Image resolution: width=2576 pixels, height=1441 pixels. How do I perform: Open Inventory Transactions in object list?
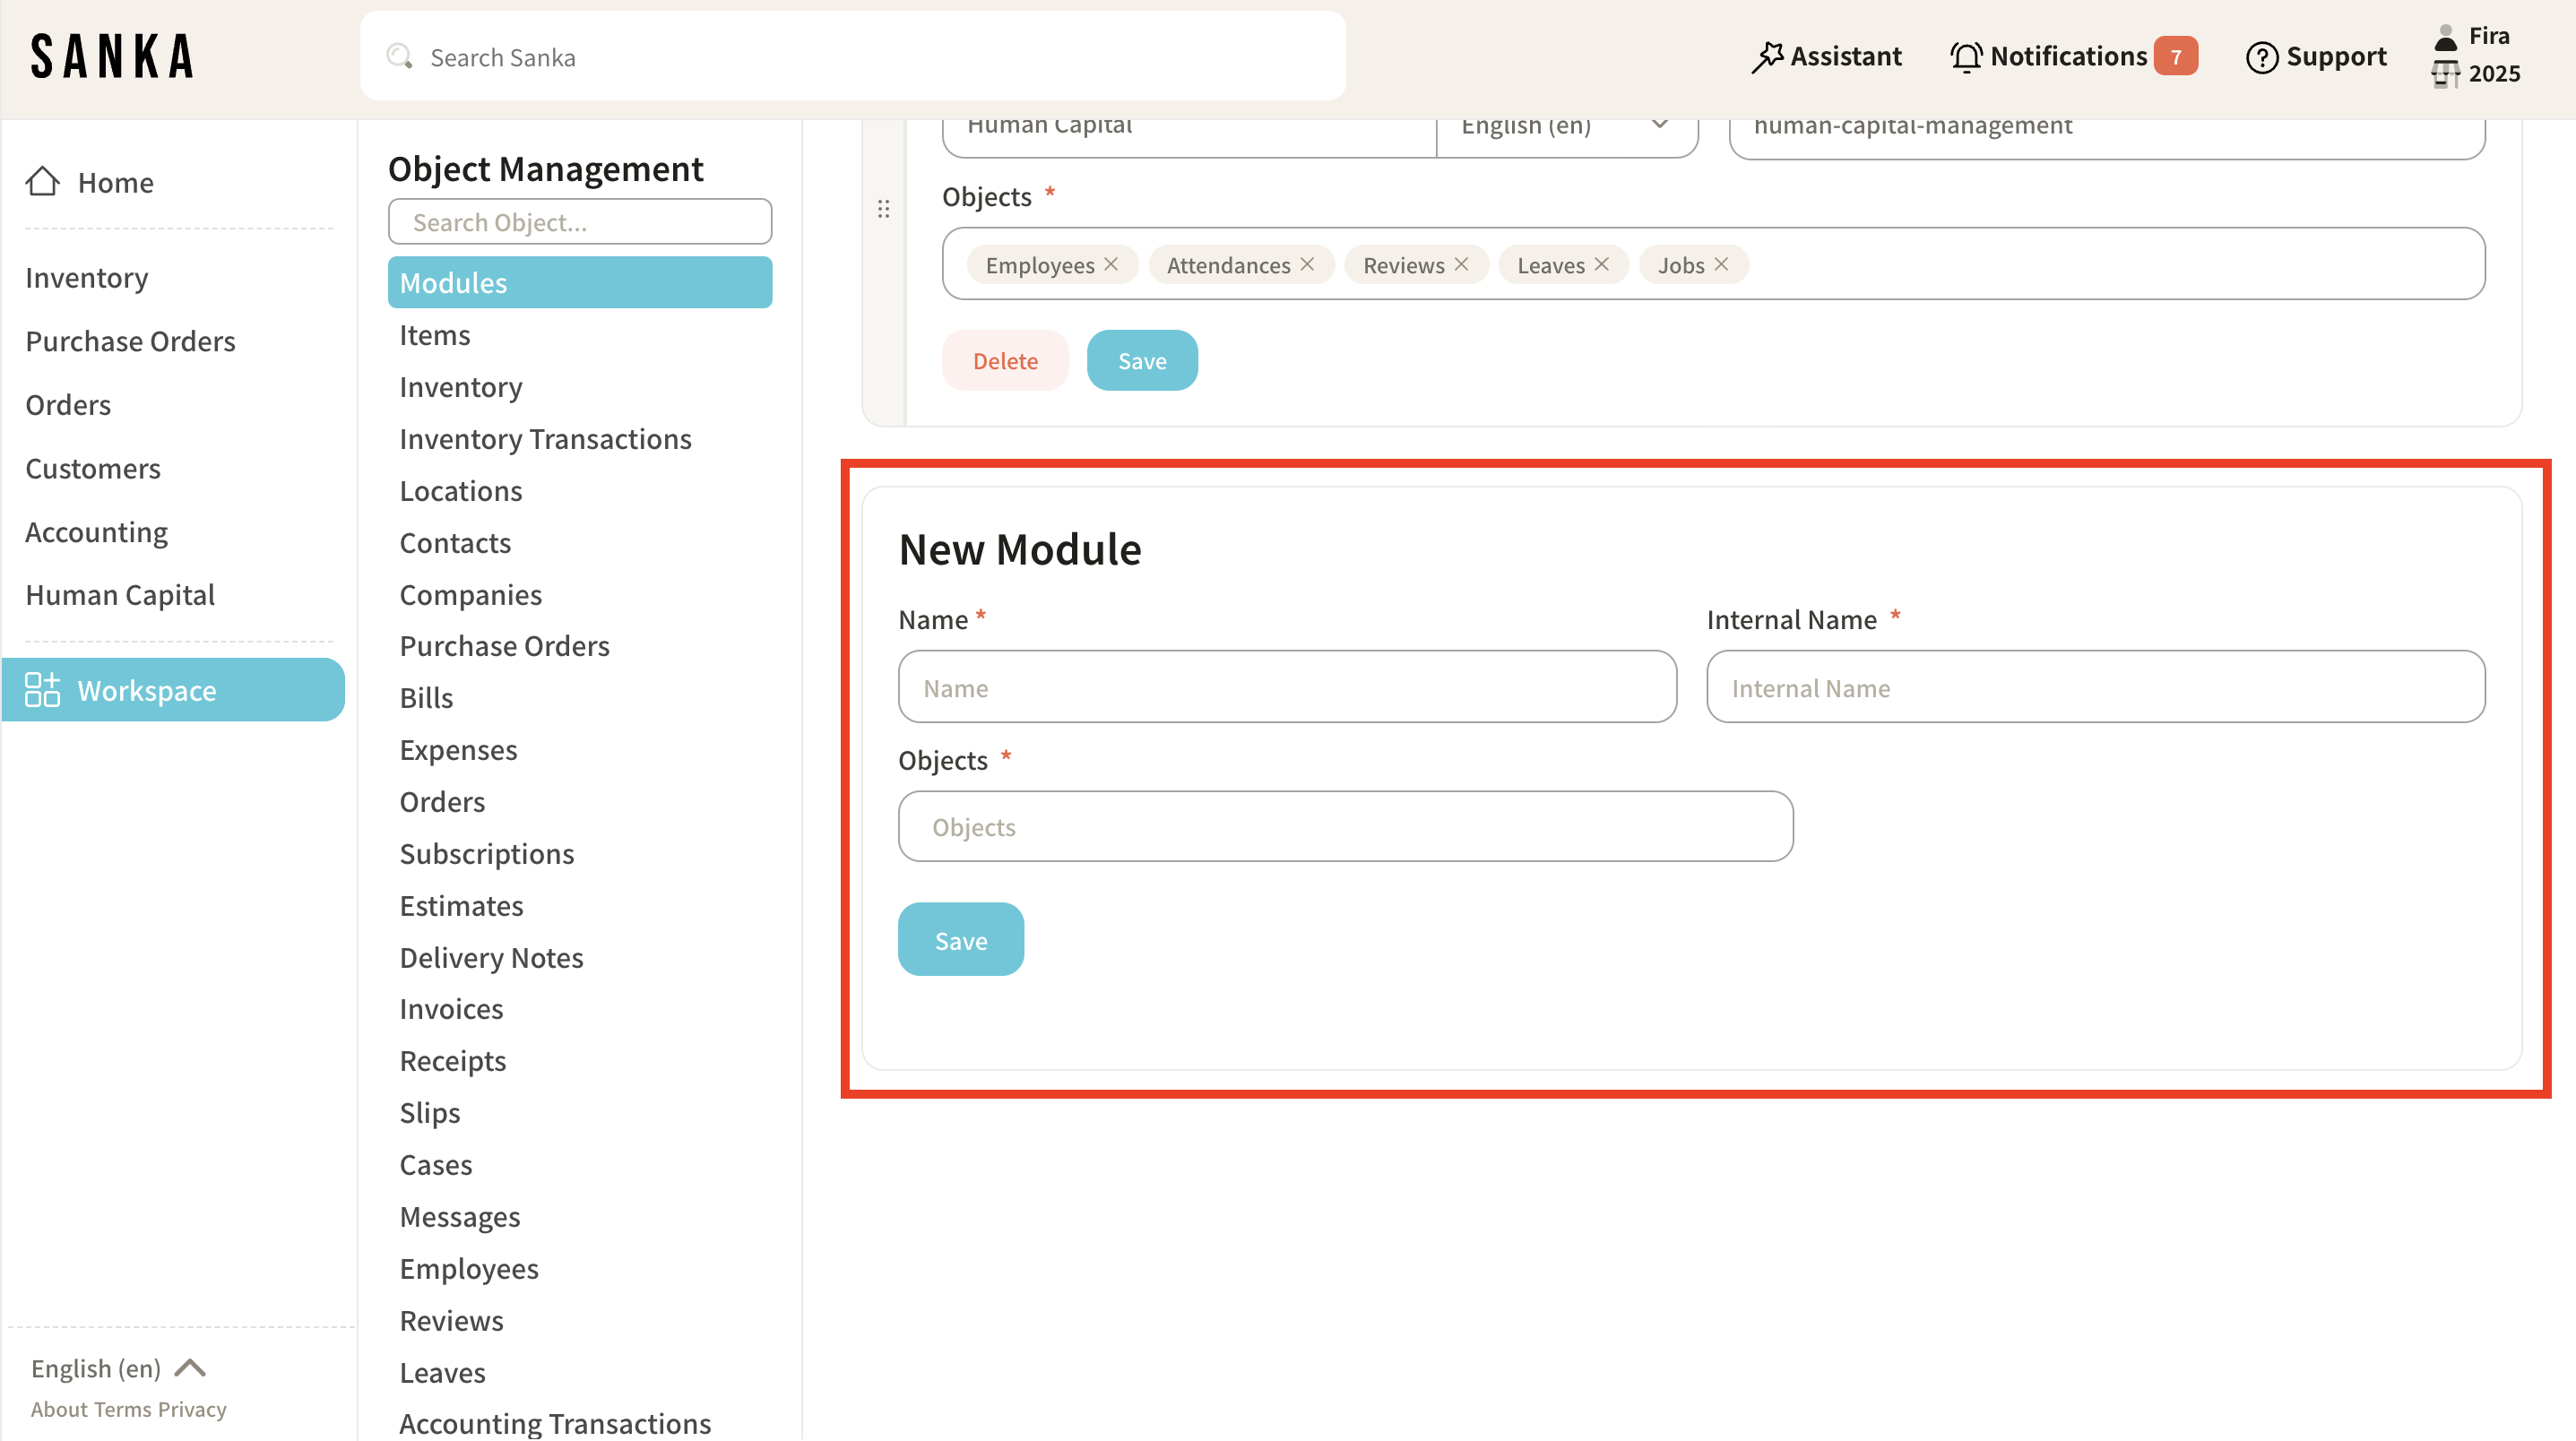coord(545,439)
